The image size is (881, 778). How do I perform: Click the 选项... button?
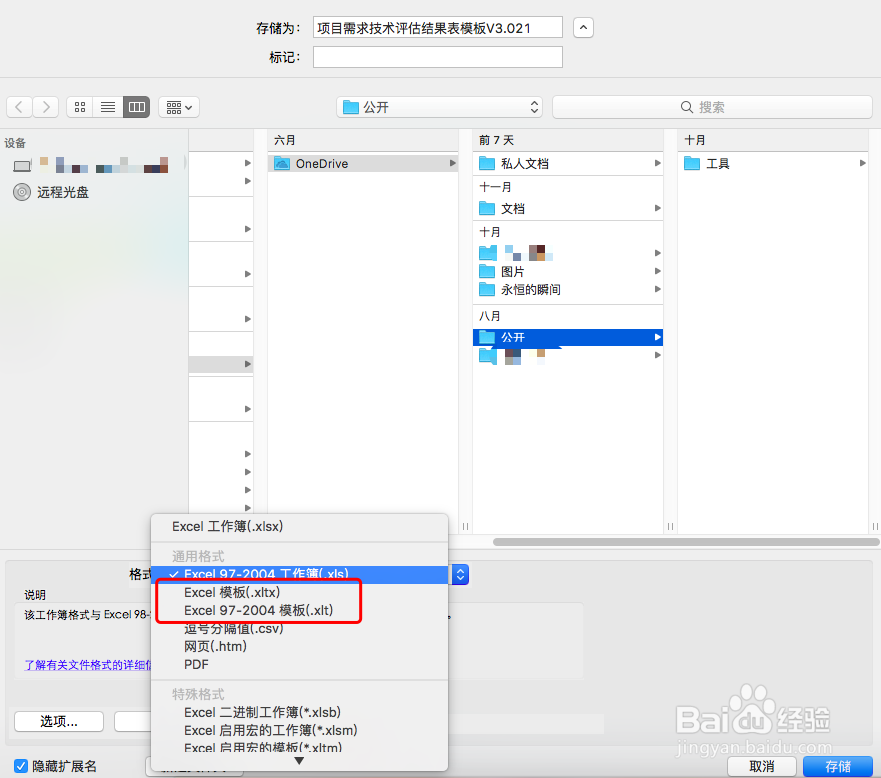point(59,721)
